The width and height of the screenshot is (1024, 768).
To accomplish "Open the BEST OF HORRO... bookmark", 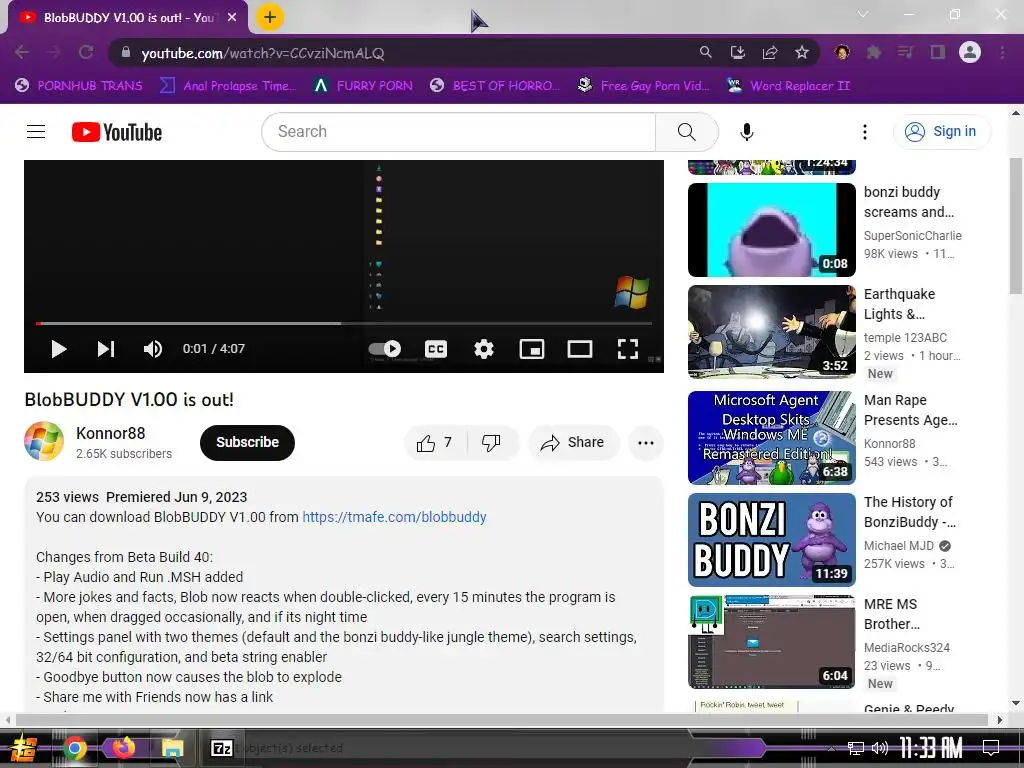I will pos(495,86).
